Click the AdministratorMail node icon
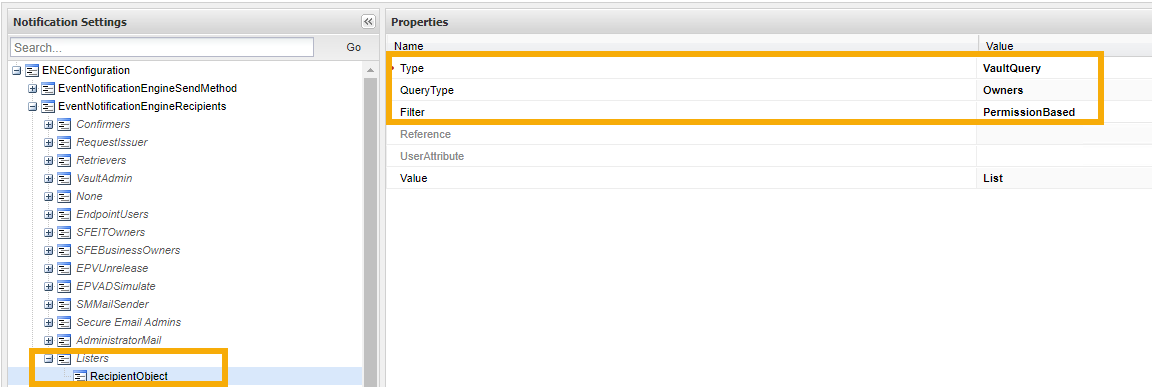This screenshot has height=387, width=1152. (x=64, y=340)
